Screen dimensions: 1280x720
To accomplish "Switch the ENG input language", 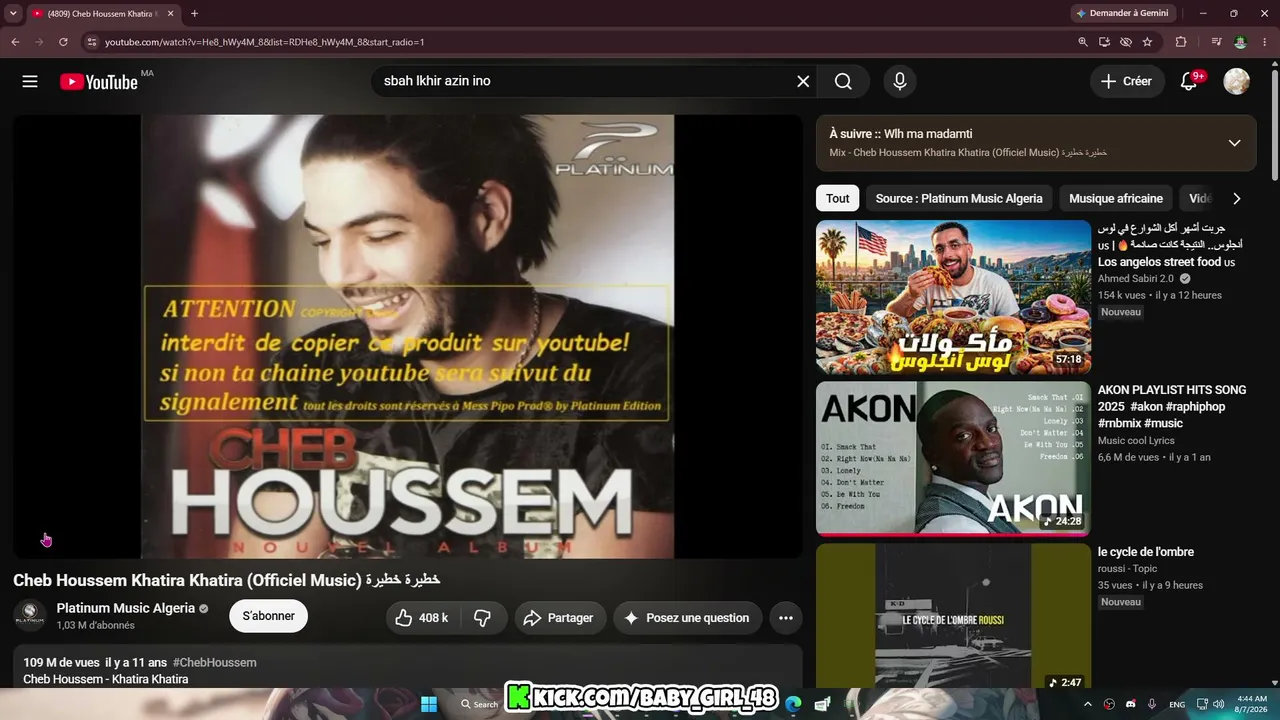I will click(x=1177, y=704).
